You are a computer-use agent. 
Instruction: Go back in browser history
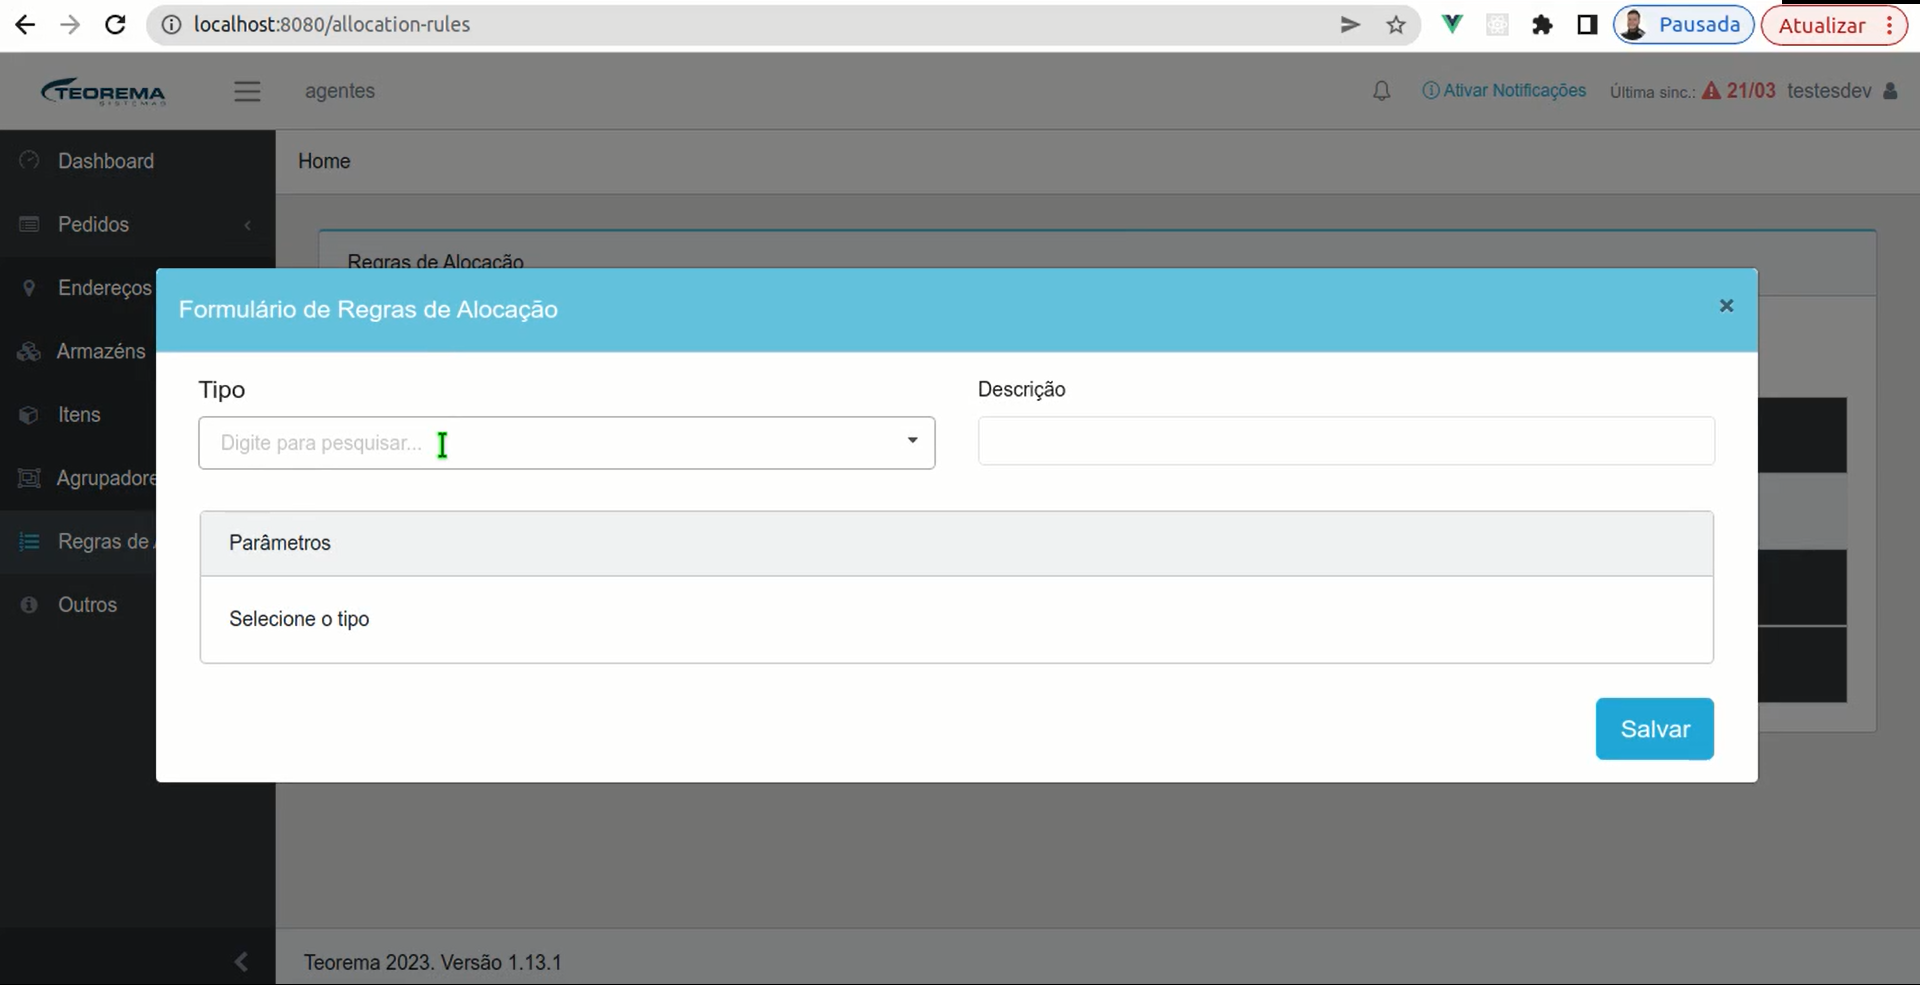coord(25,25)
